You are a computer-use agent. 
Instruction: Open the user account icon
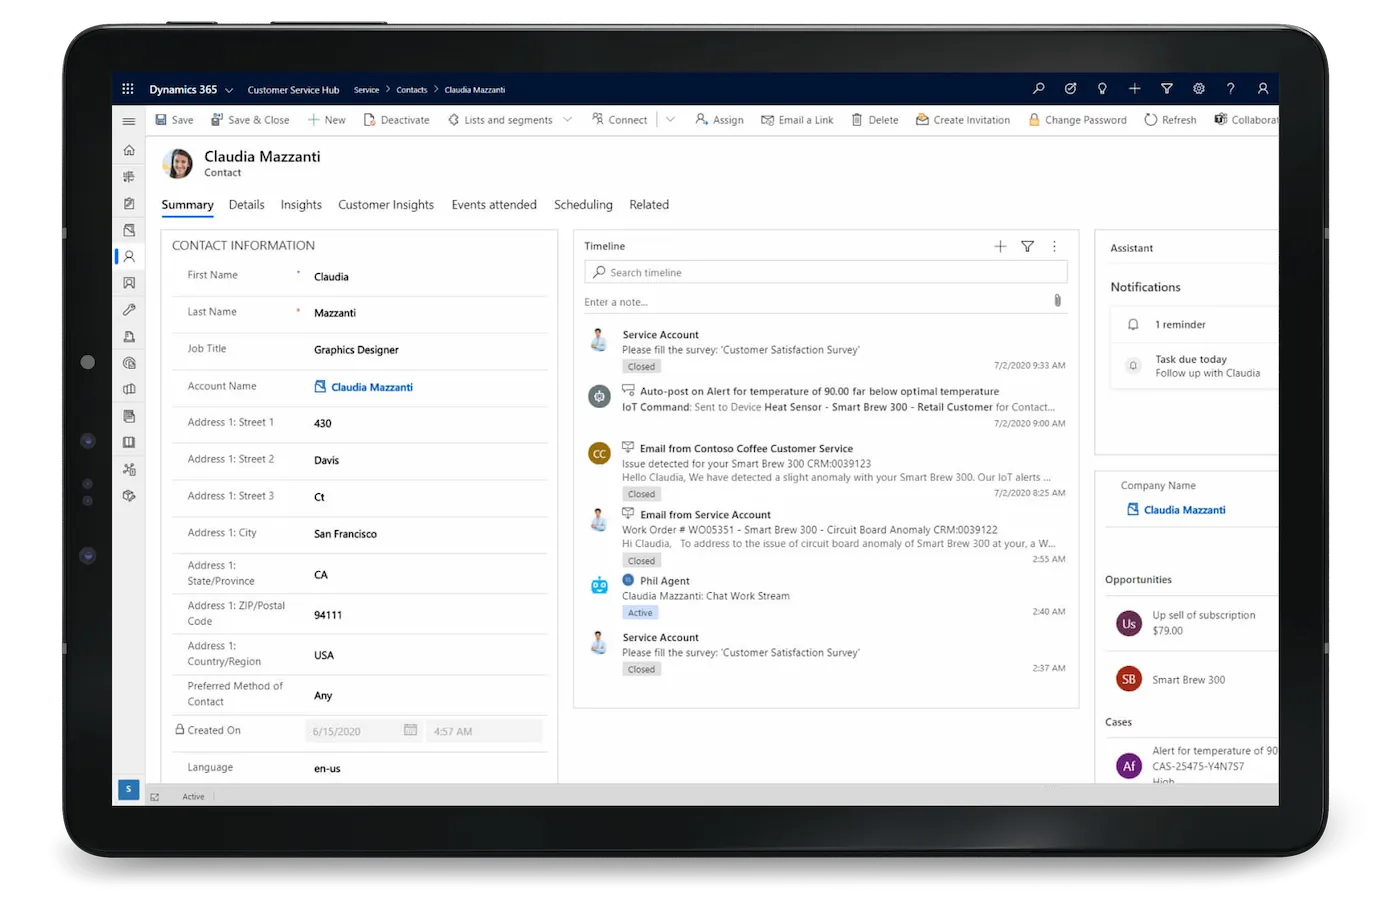tap(1263, 89)
